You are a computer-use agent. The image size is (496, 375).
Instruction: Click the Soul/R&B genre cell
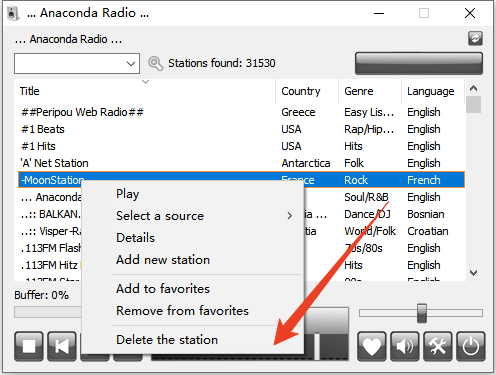366,197
